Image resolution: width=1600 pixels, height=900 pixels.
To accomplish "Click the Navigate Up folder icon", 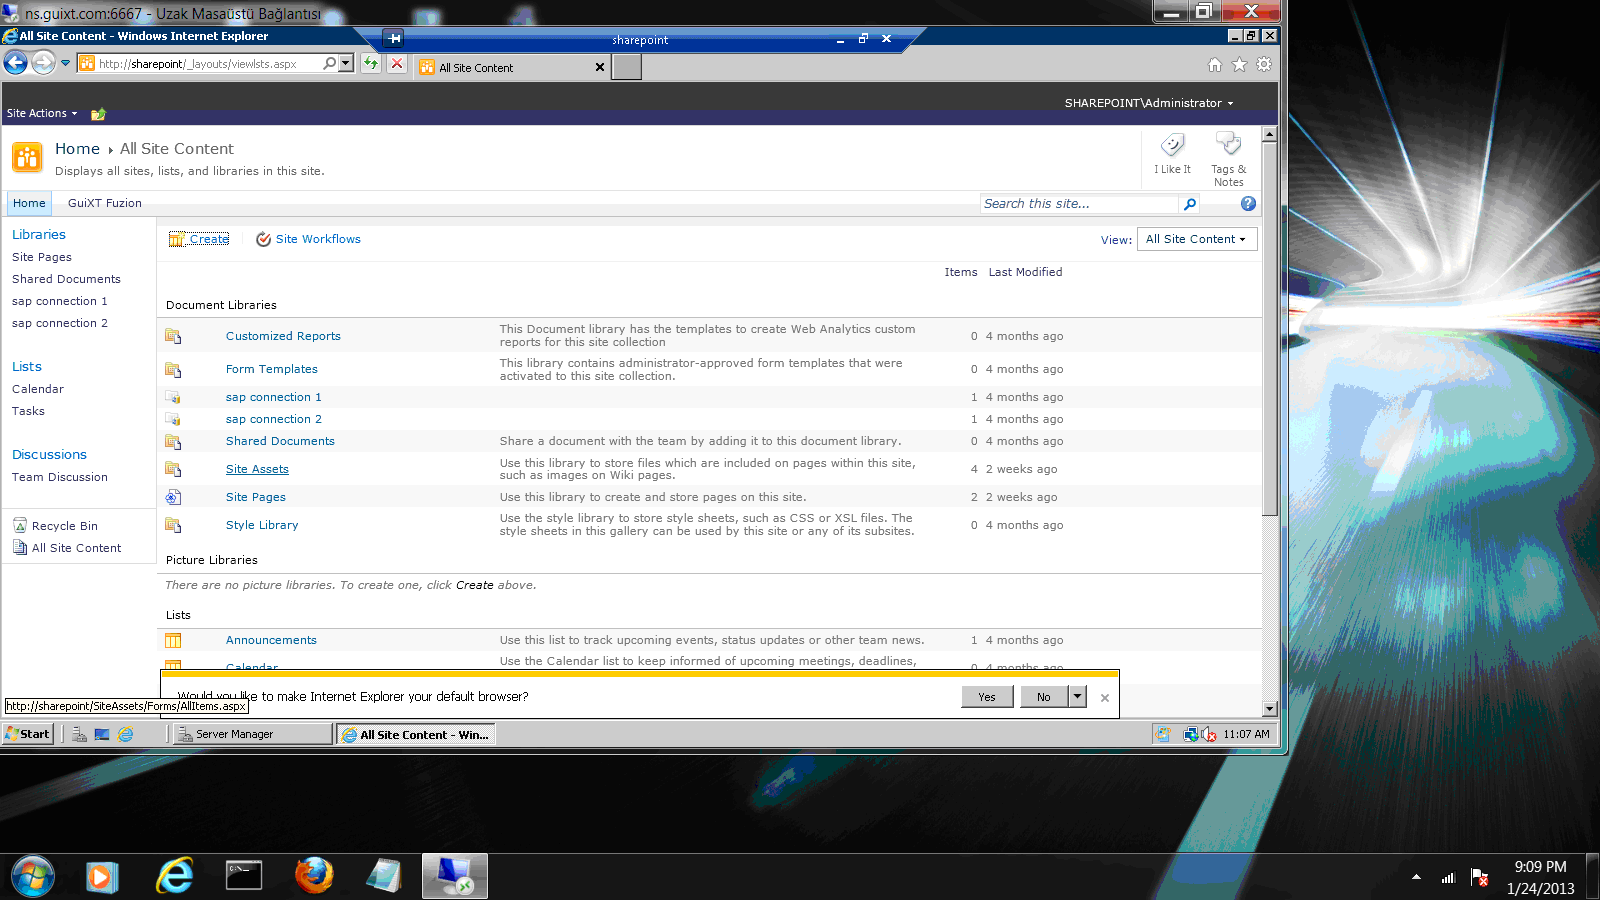I will click(x=98, y=114).
